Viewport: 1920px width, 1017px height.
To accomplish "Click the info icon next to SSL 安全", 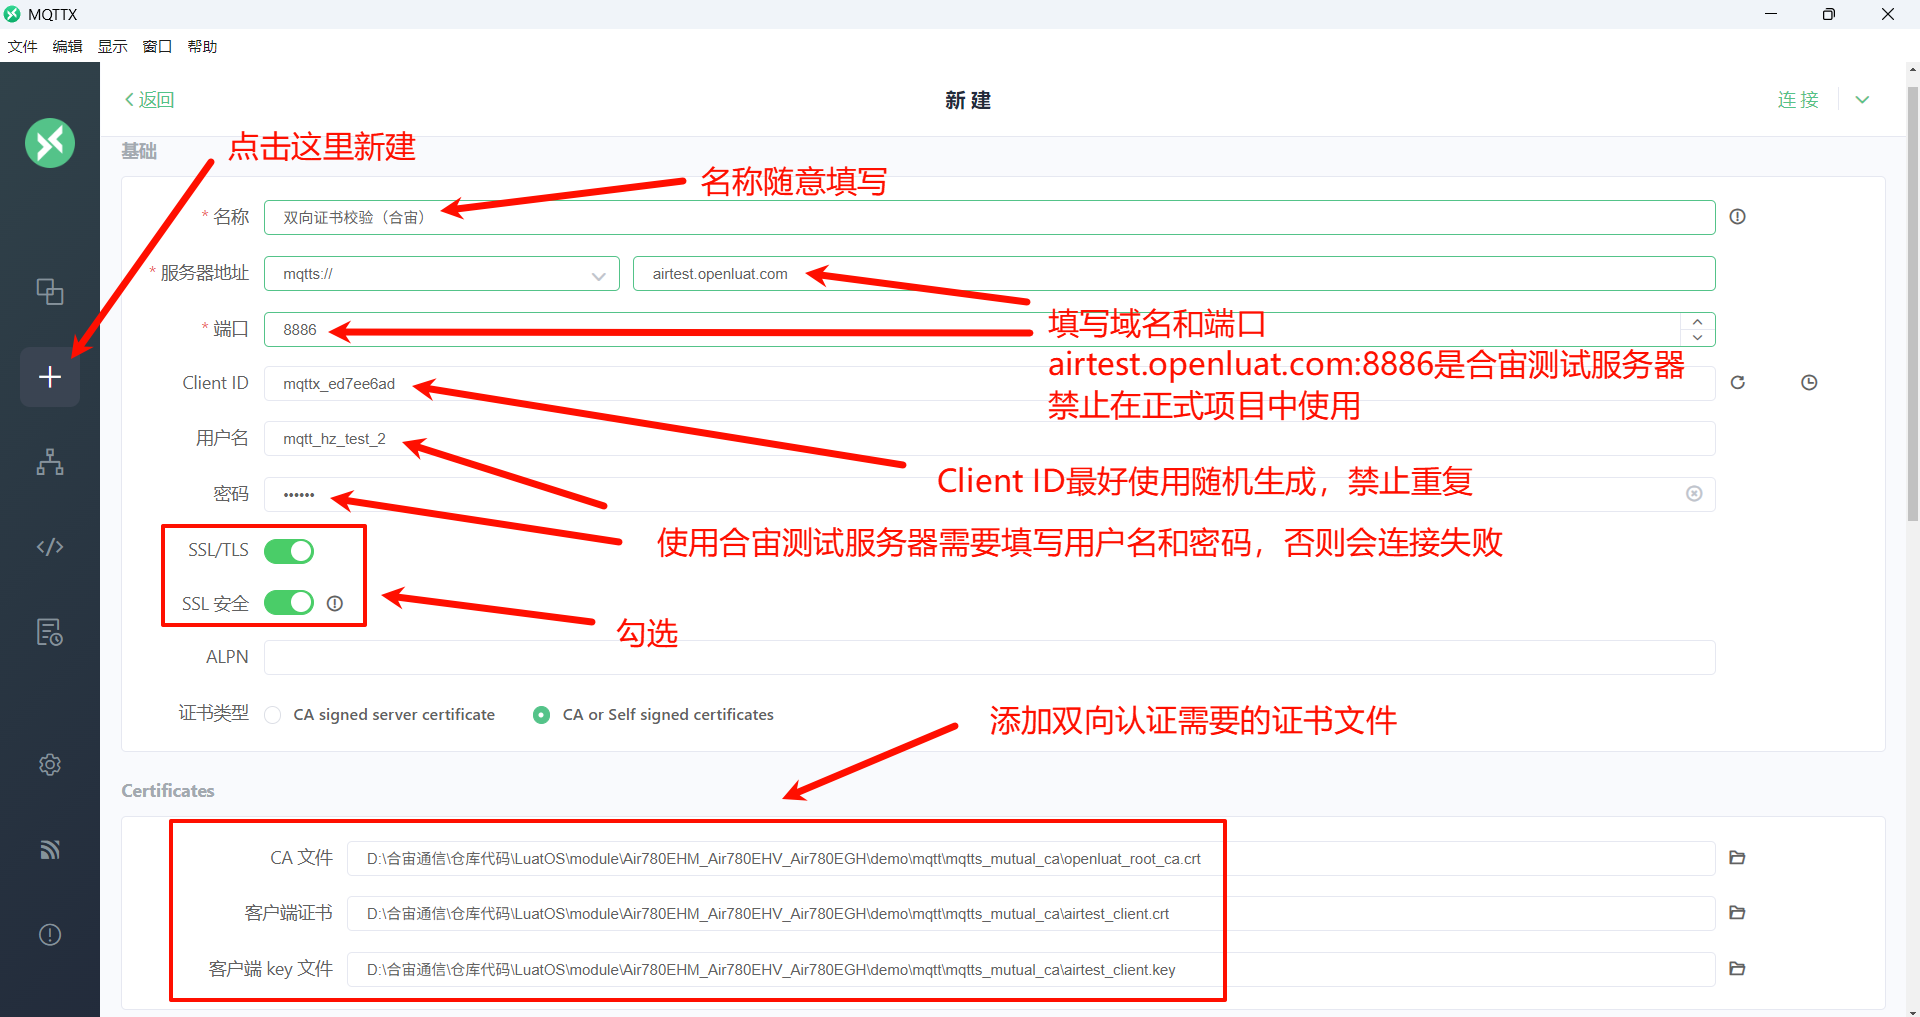I will pyautogui.click(x=335, y=604).
